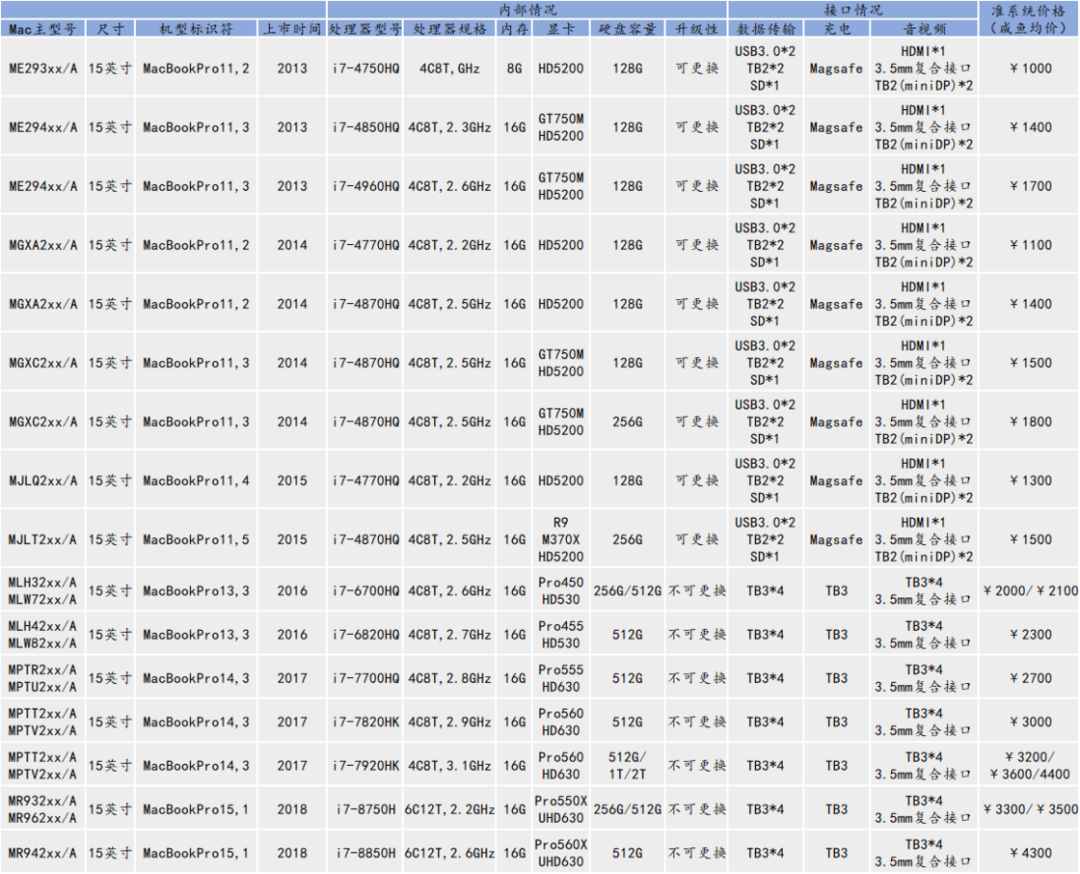Select the ¥3300/¥3500 price cell
This screenshot has height=874, width=1080.
tap(1029, 809)
